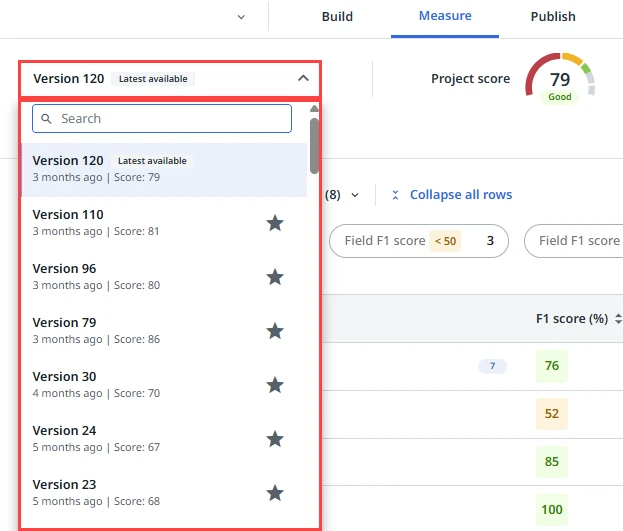Screen dimensions: 623x531
Task: Click the F1 score column sort icon
Action: [x=618, y=319]
